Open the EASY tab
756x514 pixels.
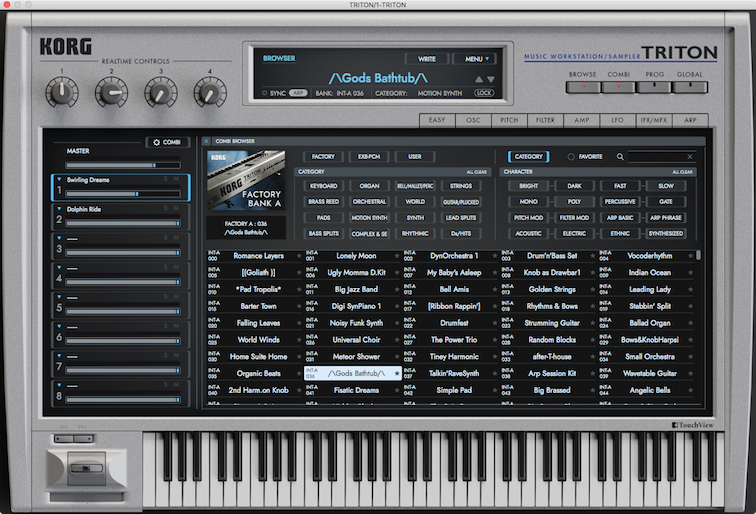point(437,120)
